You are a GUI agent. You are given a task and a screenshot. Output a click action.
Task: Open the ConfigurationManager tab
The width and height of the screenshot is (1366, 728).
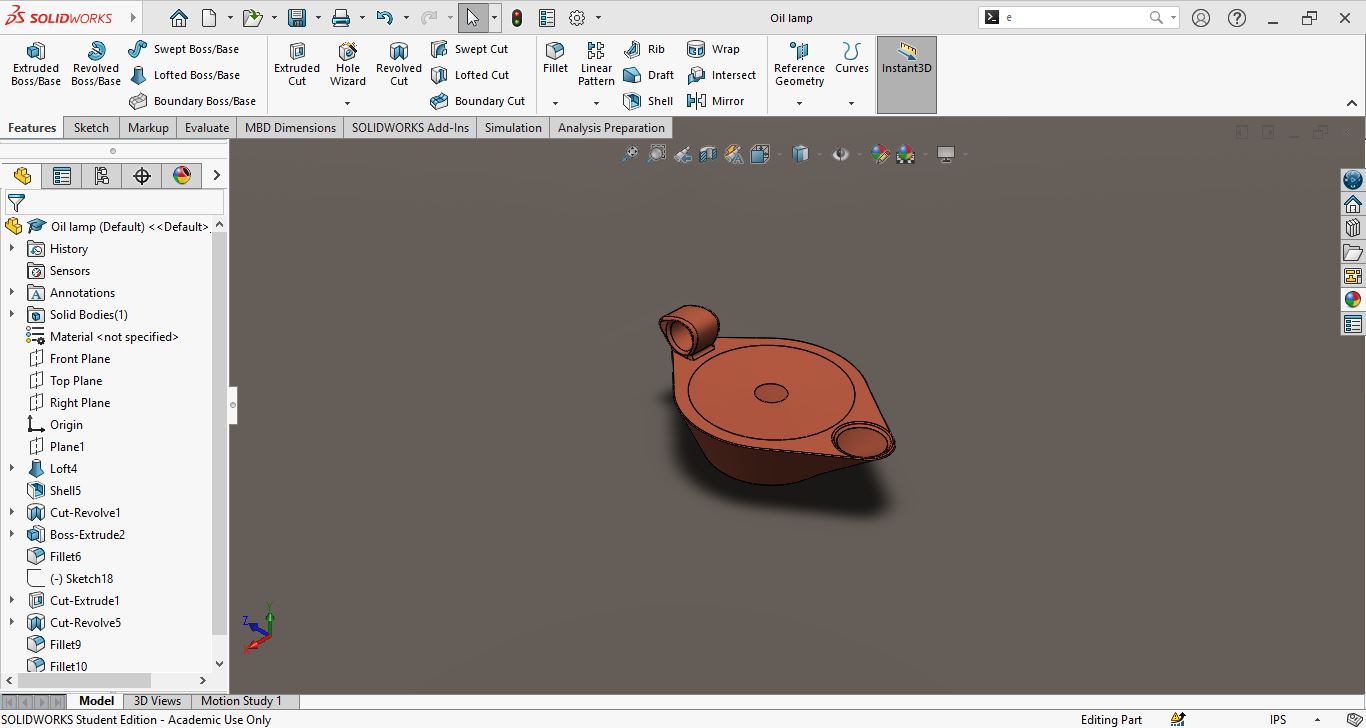[102, 176]
